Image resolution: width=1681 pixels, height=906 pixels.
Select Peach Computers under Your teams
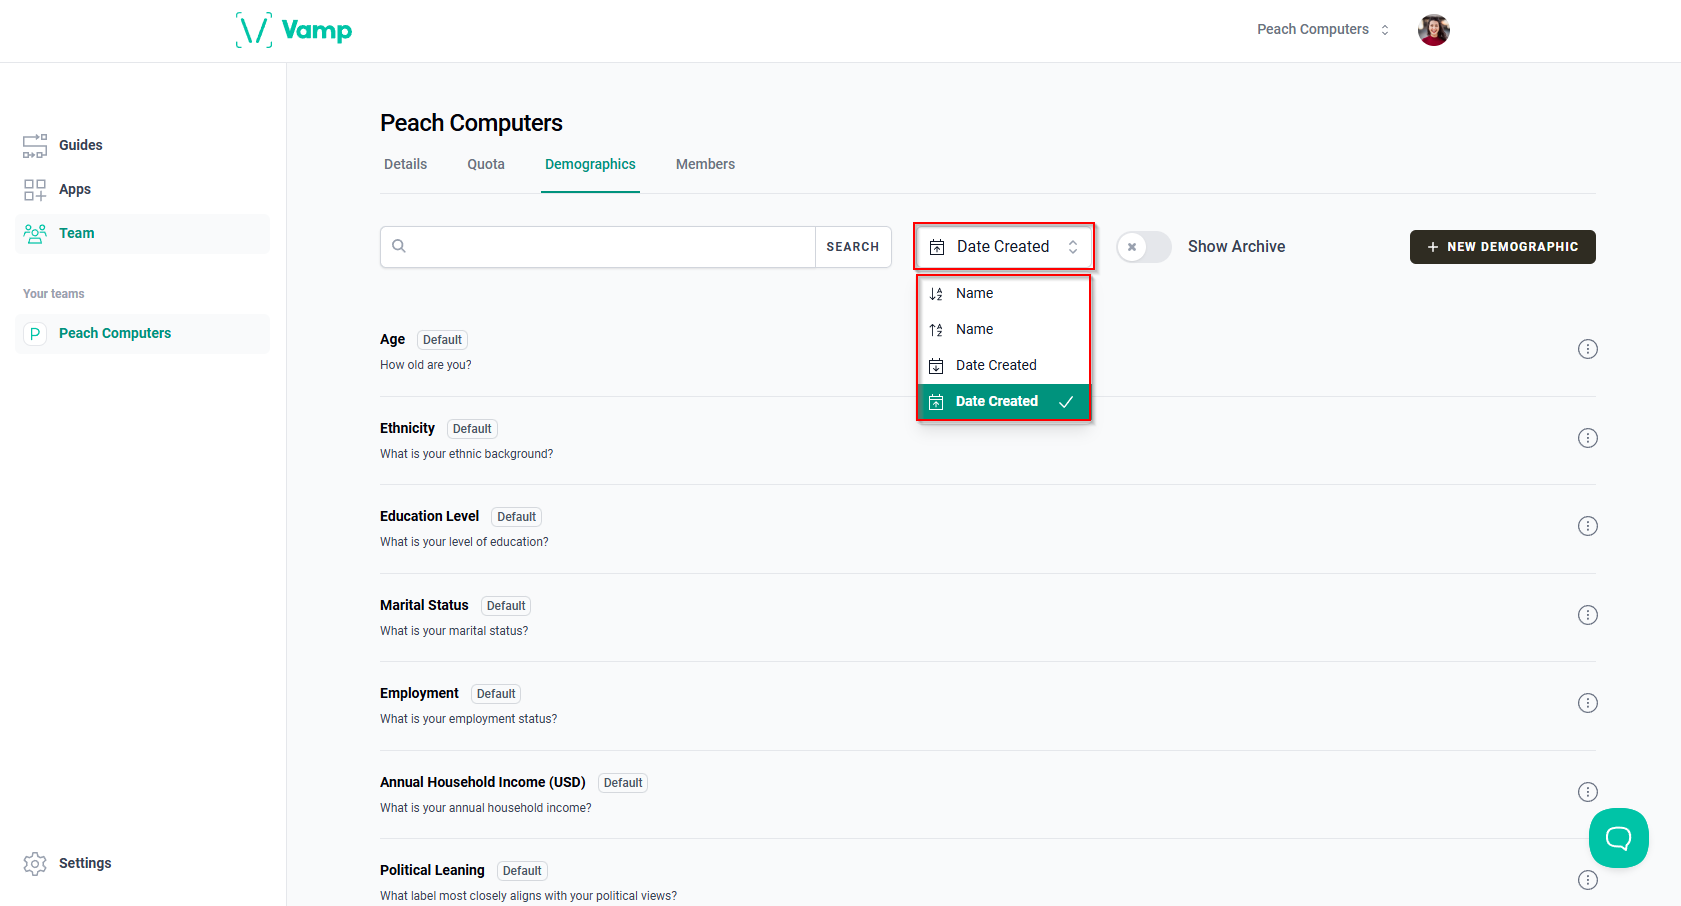click(x=142, y=333)
